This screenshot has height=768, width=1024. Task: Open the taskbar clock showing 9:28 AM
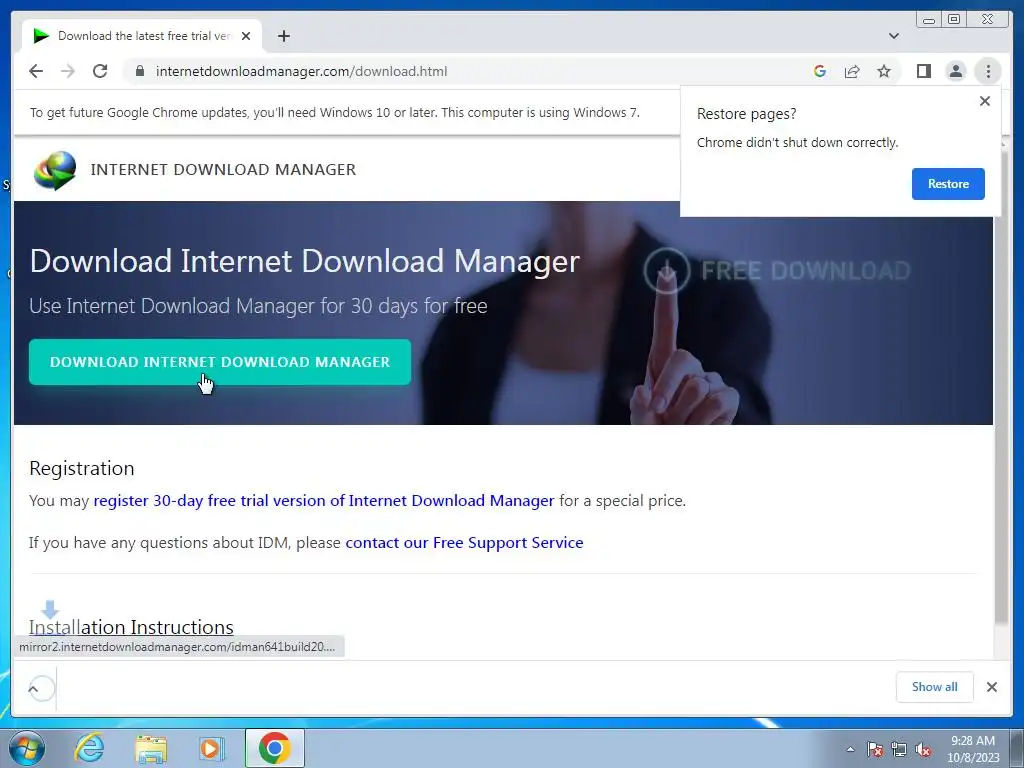(973, 748)
